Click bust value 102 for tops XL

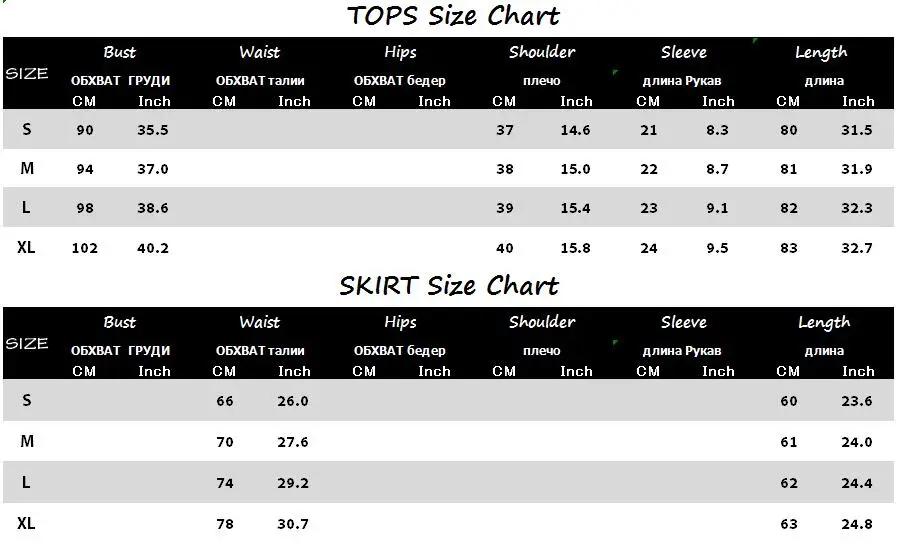(x=85, y=248)
